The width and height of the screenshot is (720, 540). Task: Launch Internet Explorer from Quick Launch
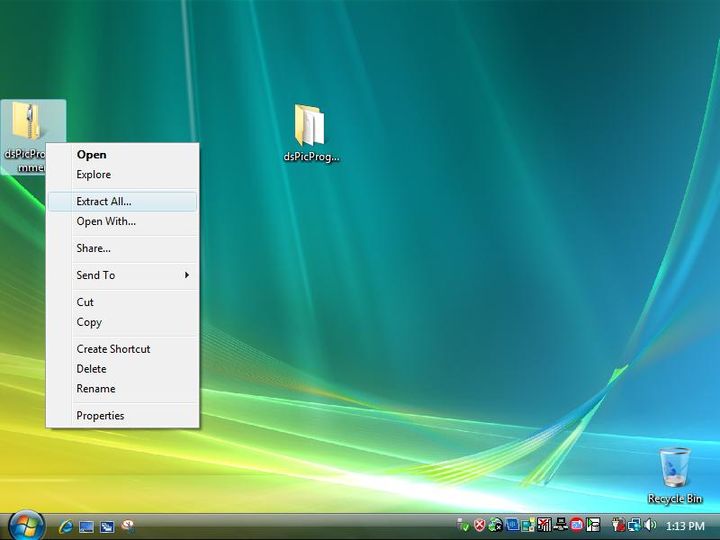(66, 525)
